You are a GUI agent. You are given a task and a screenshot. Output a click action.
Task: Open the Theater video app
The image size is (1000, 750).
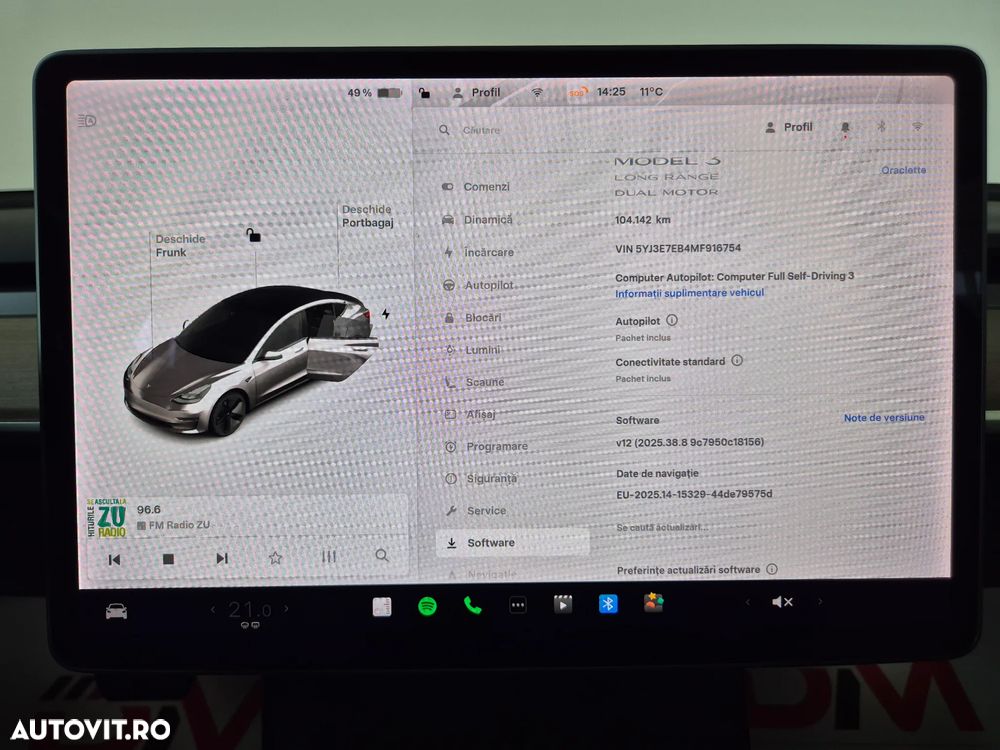(562, 603)
